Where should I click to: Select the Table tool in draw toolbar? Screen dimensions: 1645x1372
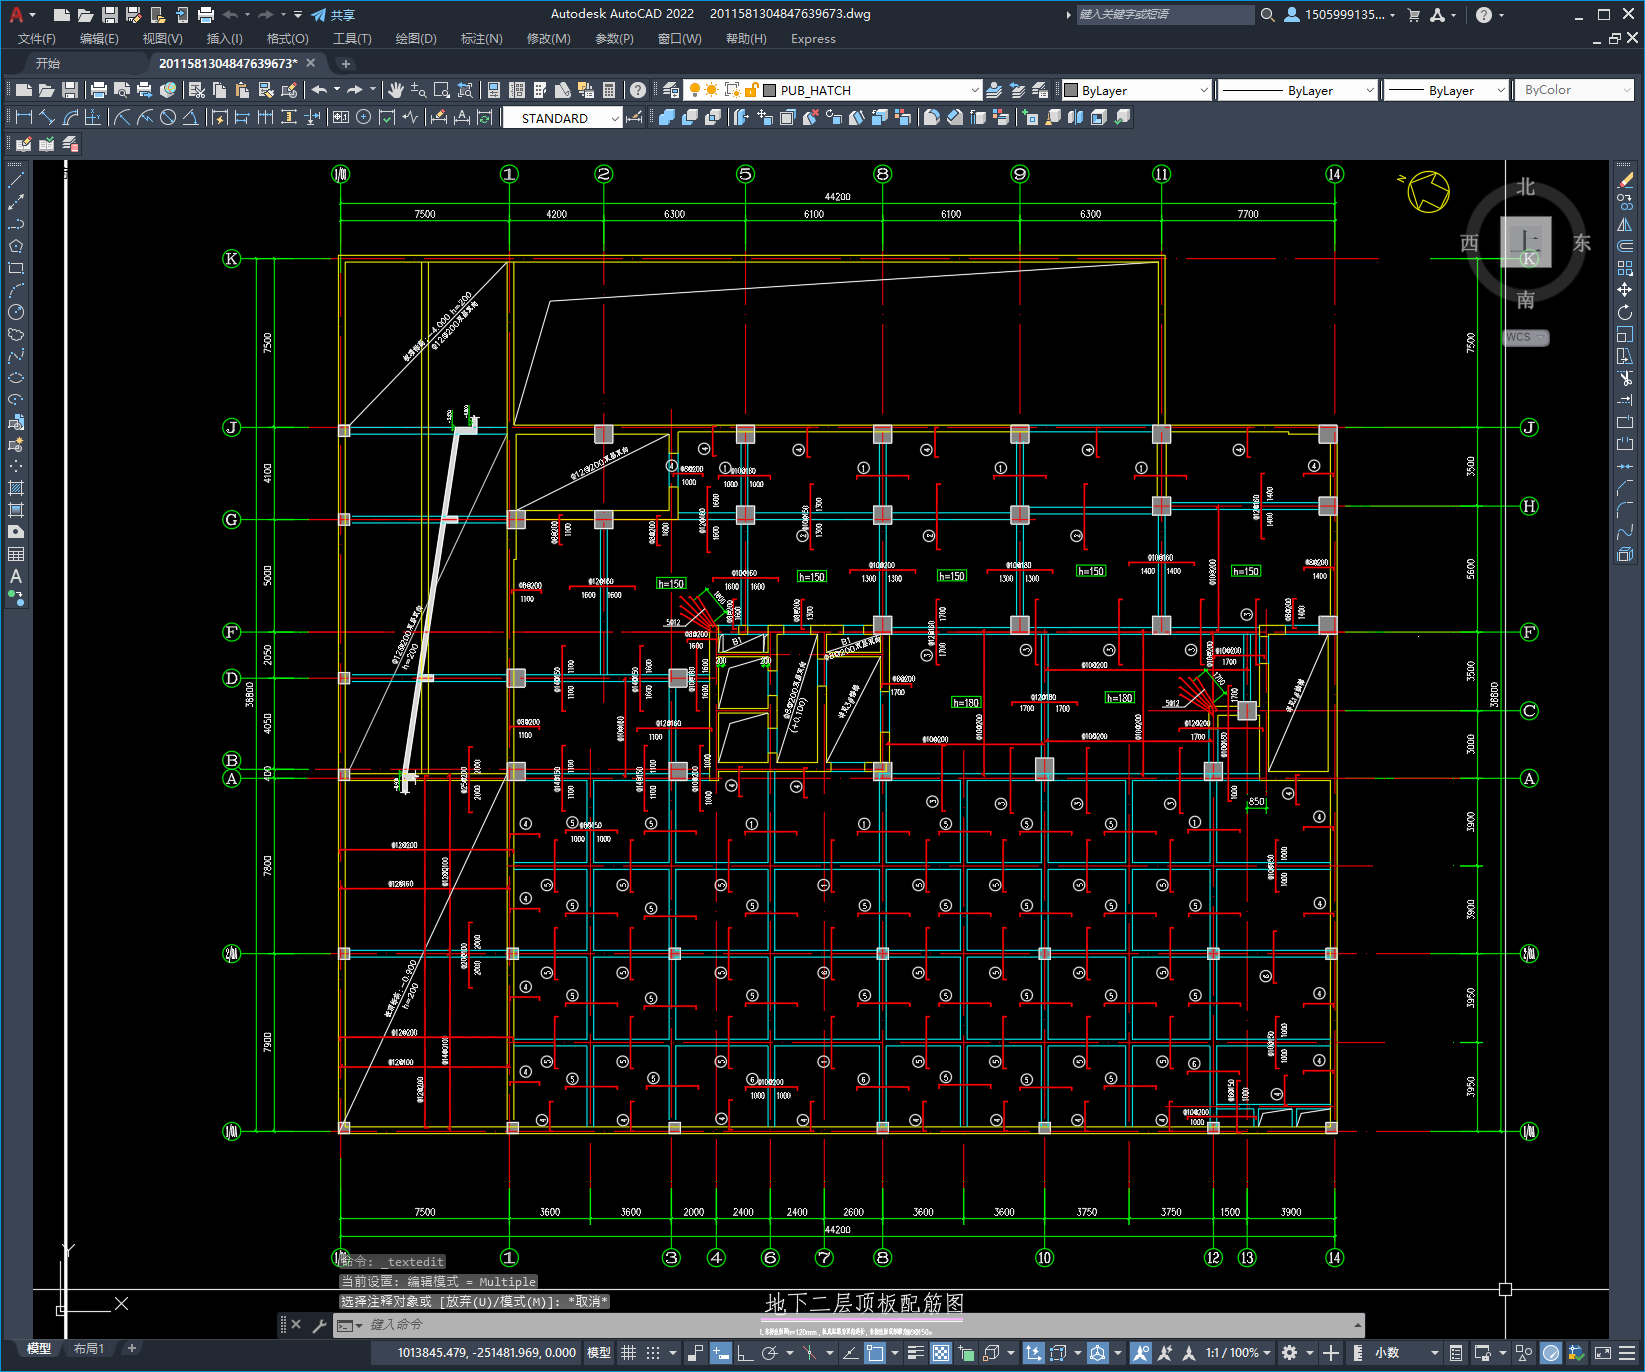pyautogui.click(x=15, y=554)
